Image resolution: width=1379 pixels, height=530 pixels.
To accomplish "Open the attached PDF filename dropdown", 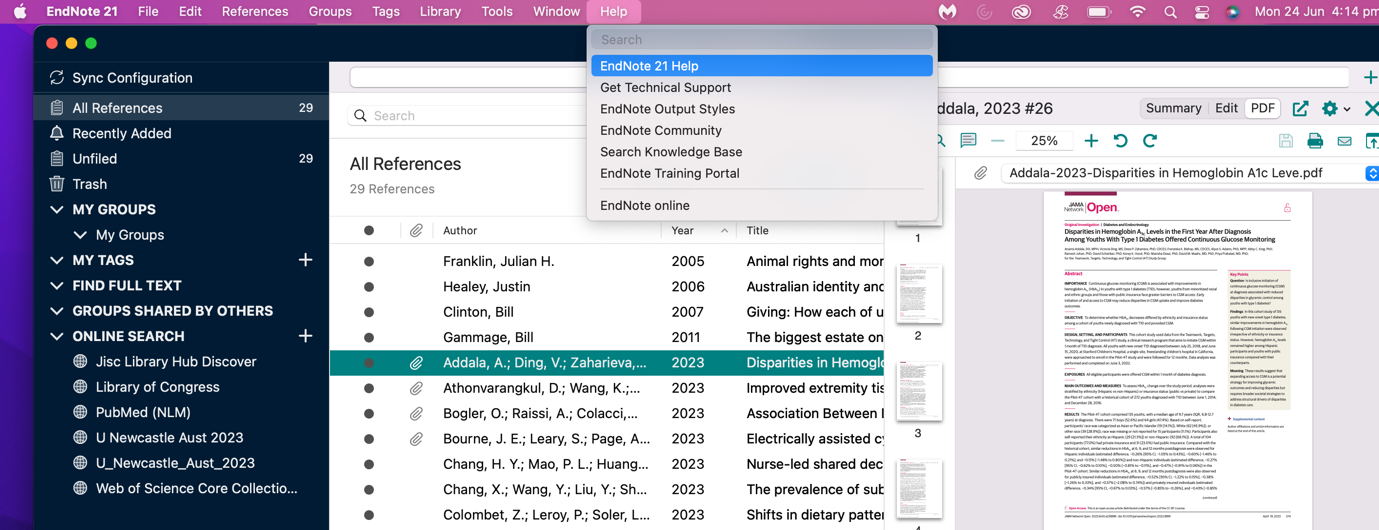I will click(1372, 173).
